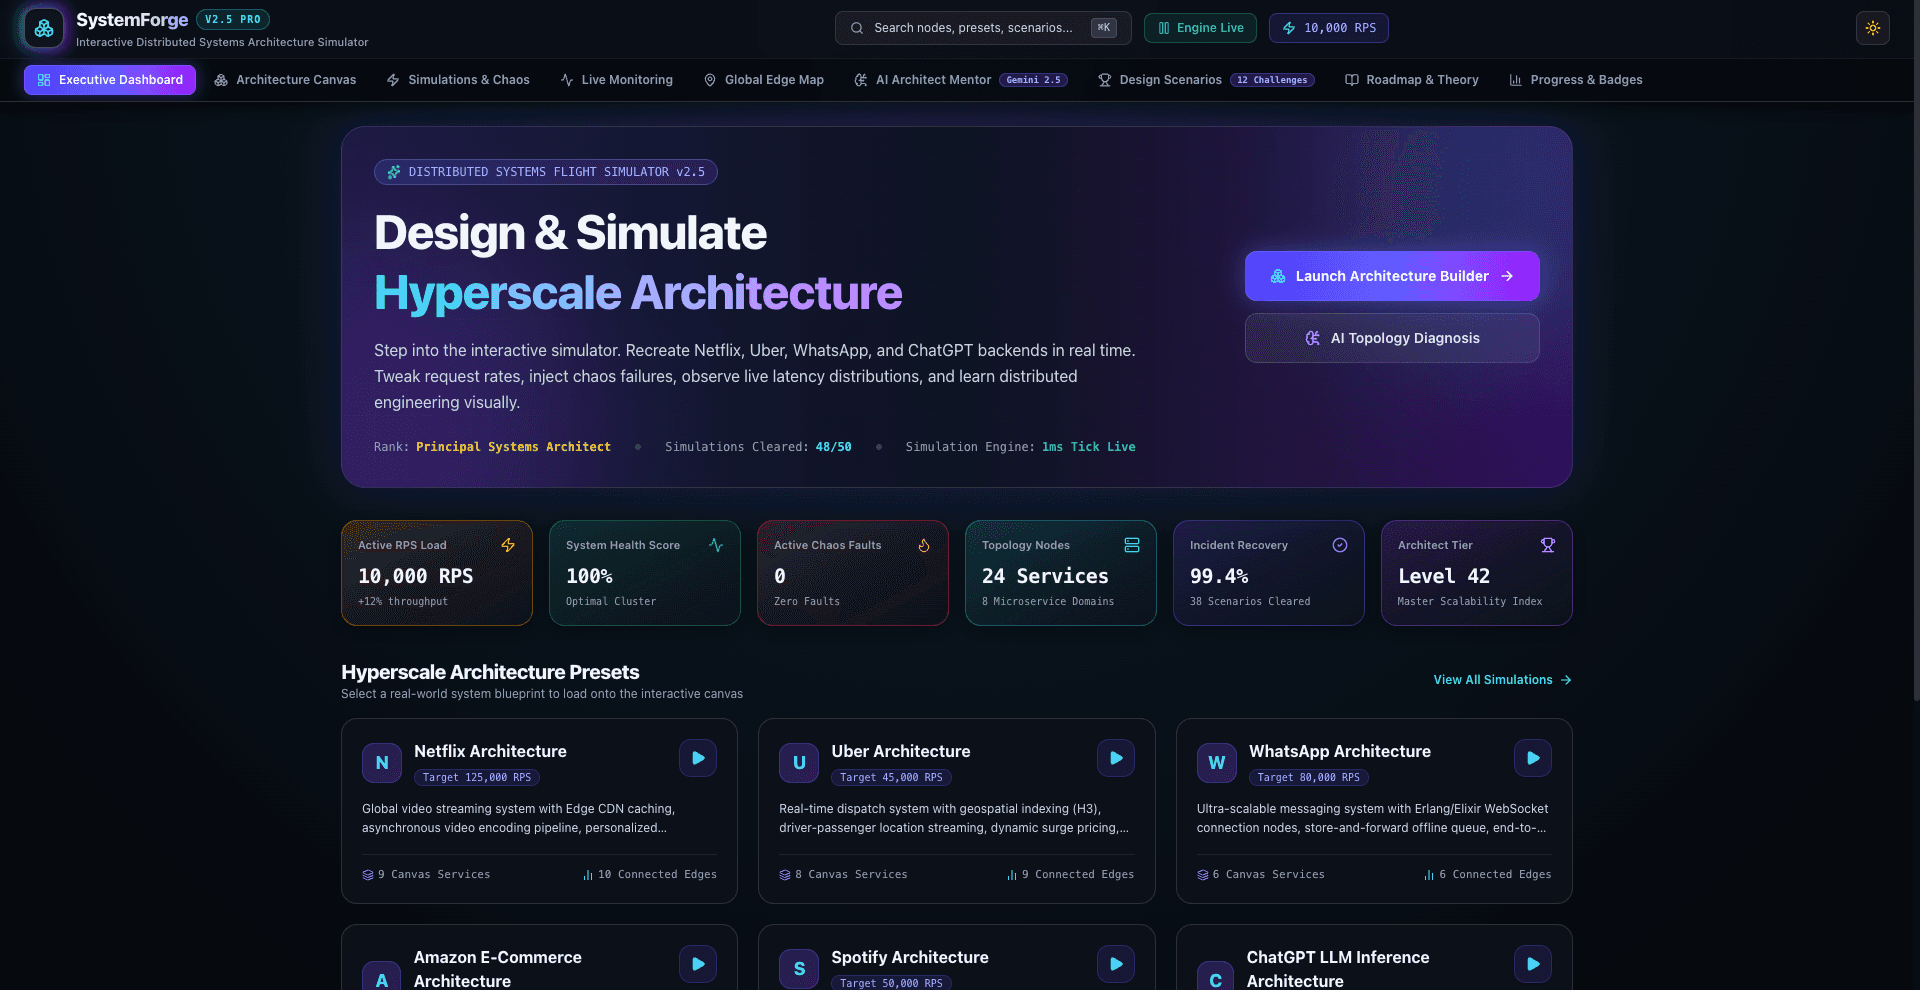Switch to Architecture Canvas tab
The width and height of the screenshot is (1920, 990).
(x=285, y=80)
